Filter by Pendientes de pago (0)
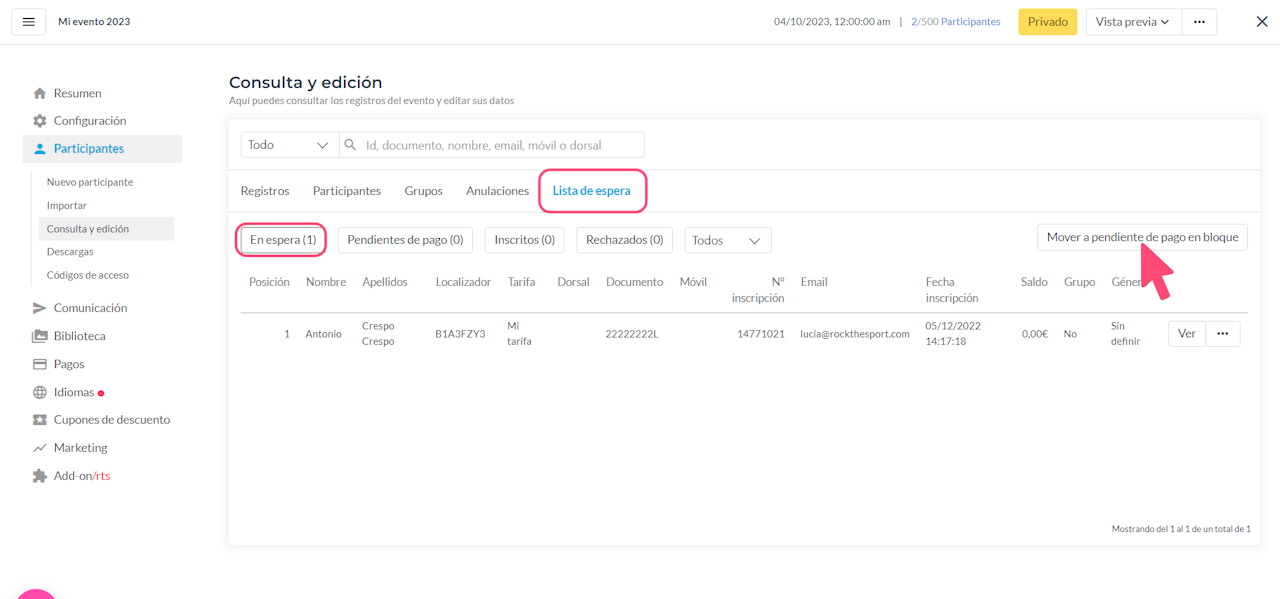1280x599 pixels. pos(405,240)
